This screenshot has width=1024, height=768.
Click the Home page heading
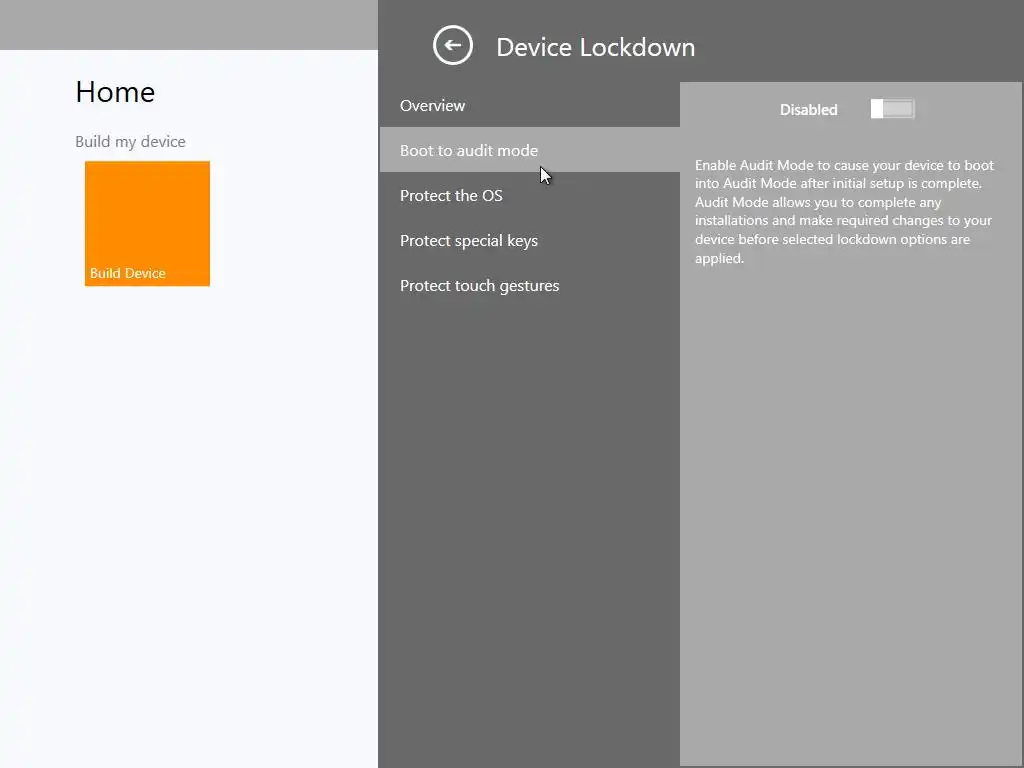coord(115,92)
